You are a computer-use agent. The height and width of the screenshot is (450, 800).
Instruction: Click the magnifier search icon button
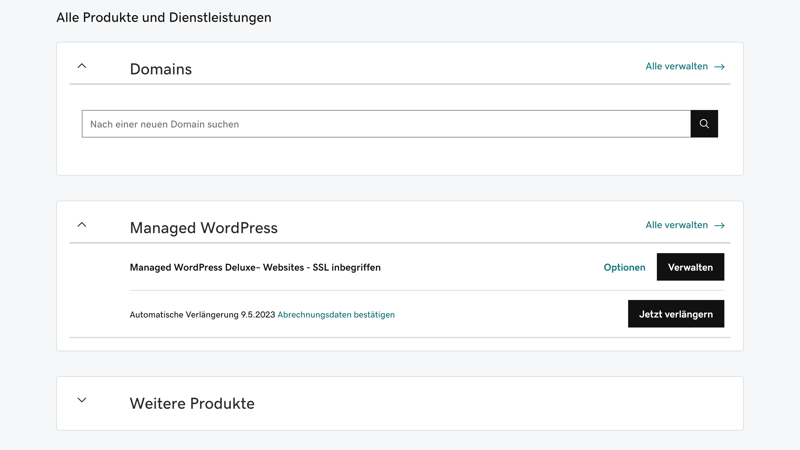pos(704,124)
